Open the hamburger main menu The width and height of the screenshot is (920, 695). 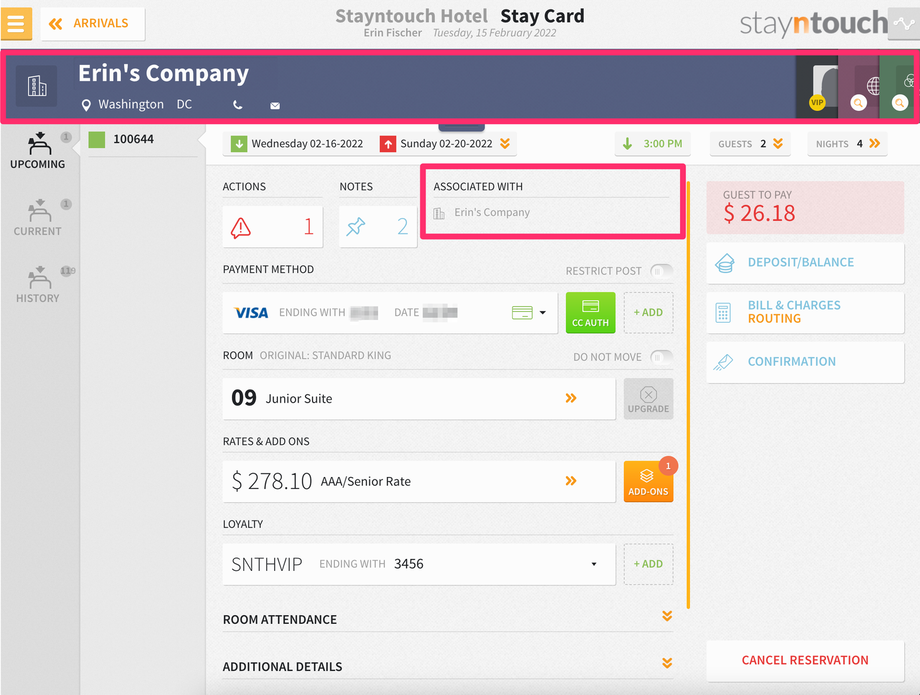coord(16,23)
